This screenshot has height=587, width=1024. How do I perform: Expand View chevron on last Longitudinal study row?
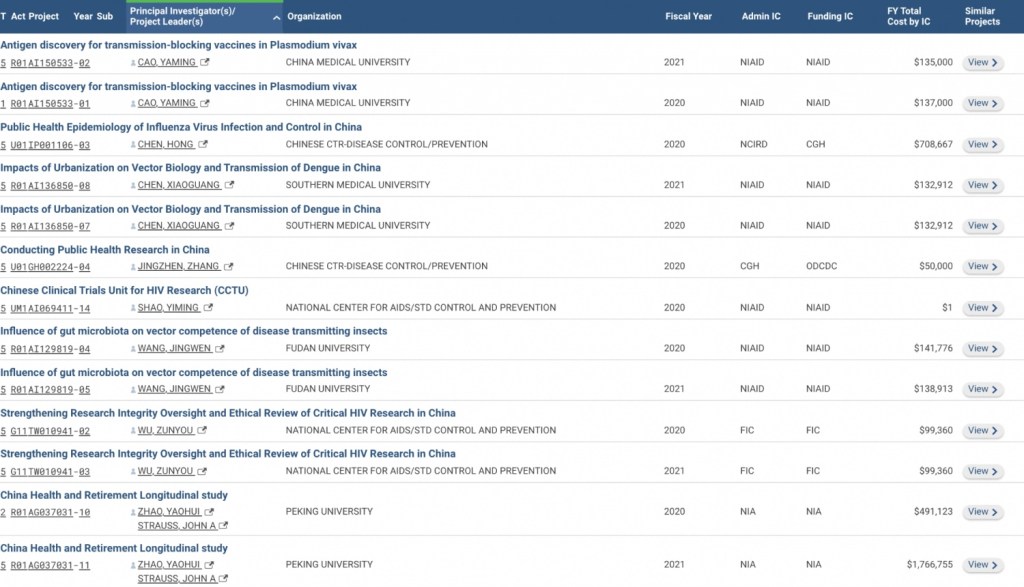click(994, 565)
